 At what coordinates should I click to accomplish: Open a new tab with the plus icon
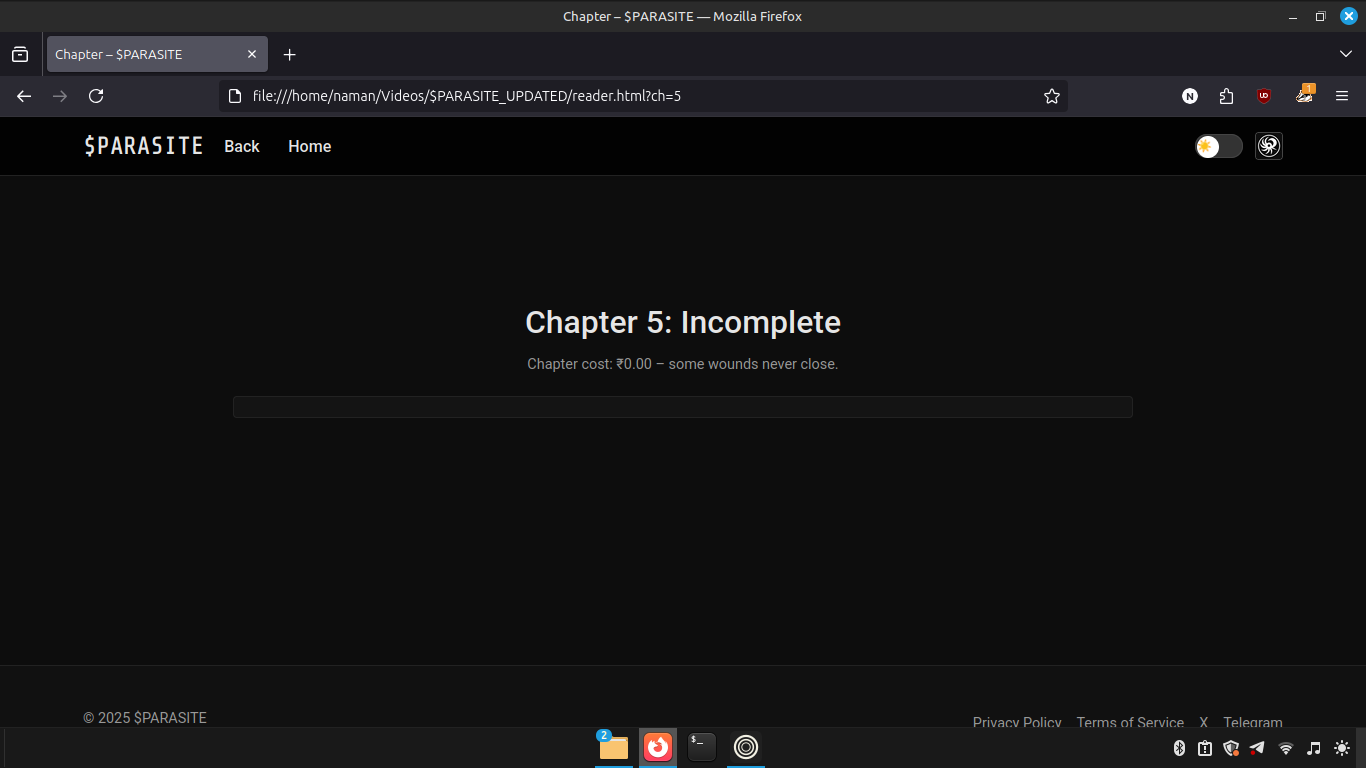point(289,54)
